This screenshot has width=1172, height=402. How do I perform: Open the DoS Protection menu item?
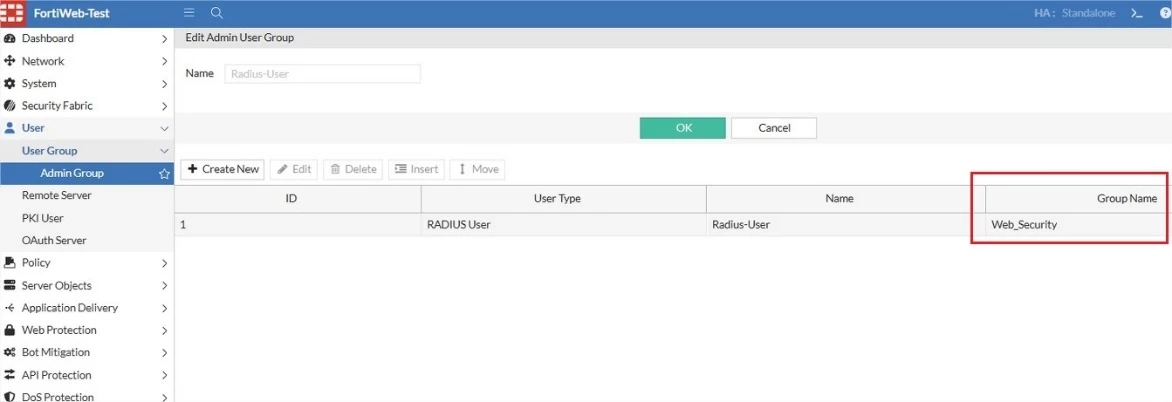click(87, 395)
